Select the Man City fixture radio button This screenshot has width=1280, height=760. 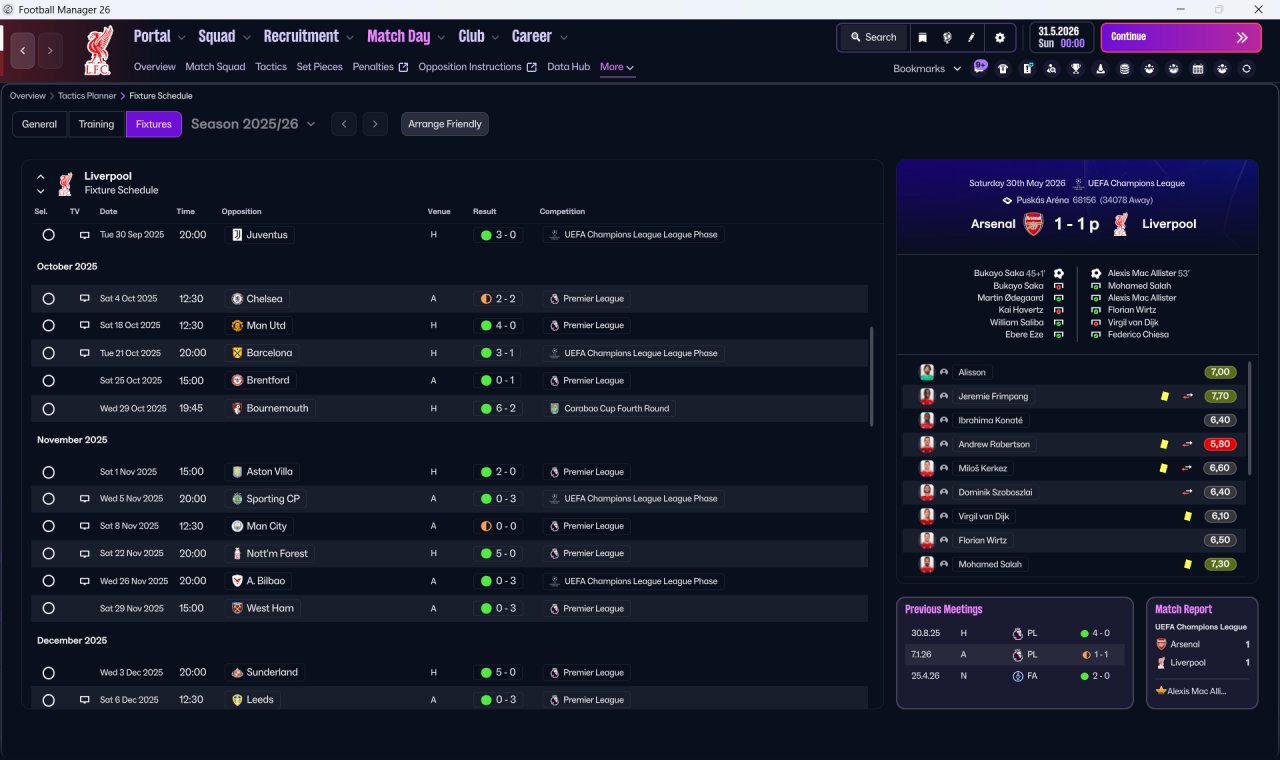pyautogui.click(x=48, y=526)
